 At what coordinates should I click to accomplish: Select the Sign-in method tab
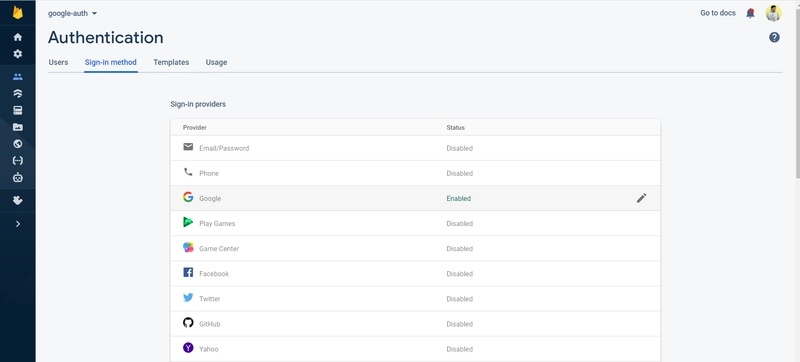(x=111, y=62)
